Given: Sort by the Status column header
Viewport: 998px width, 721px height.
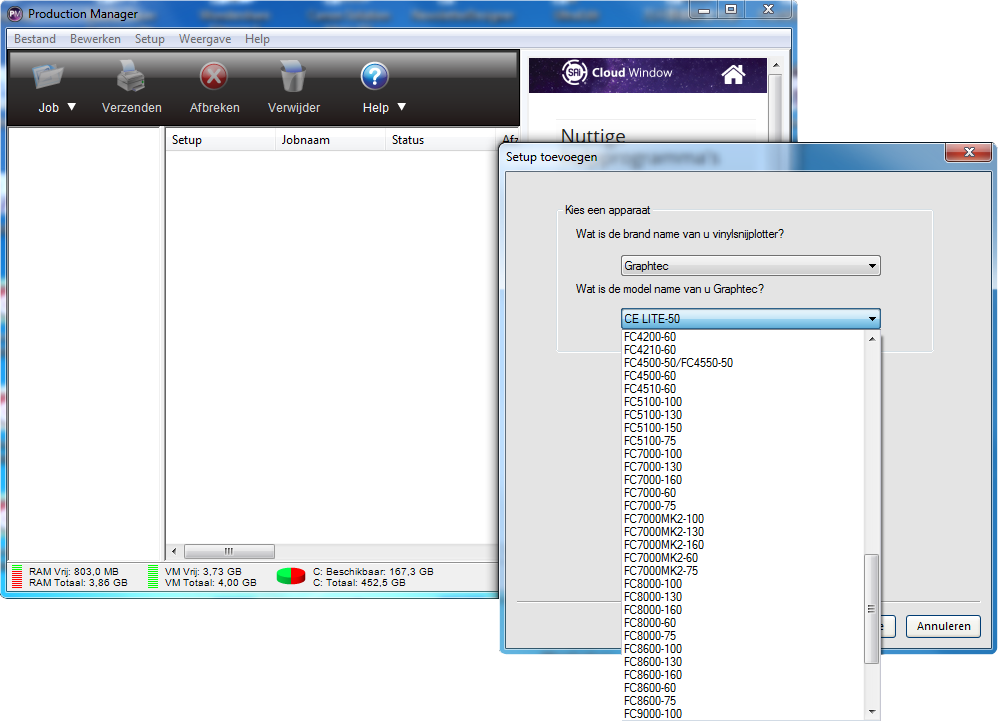Looking at the screenshot, I should [x=440, y=140].
